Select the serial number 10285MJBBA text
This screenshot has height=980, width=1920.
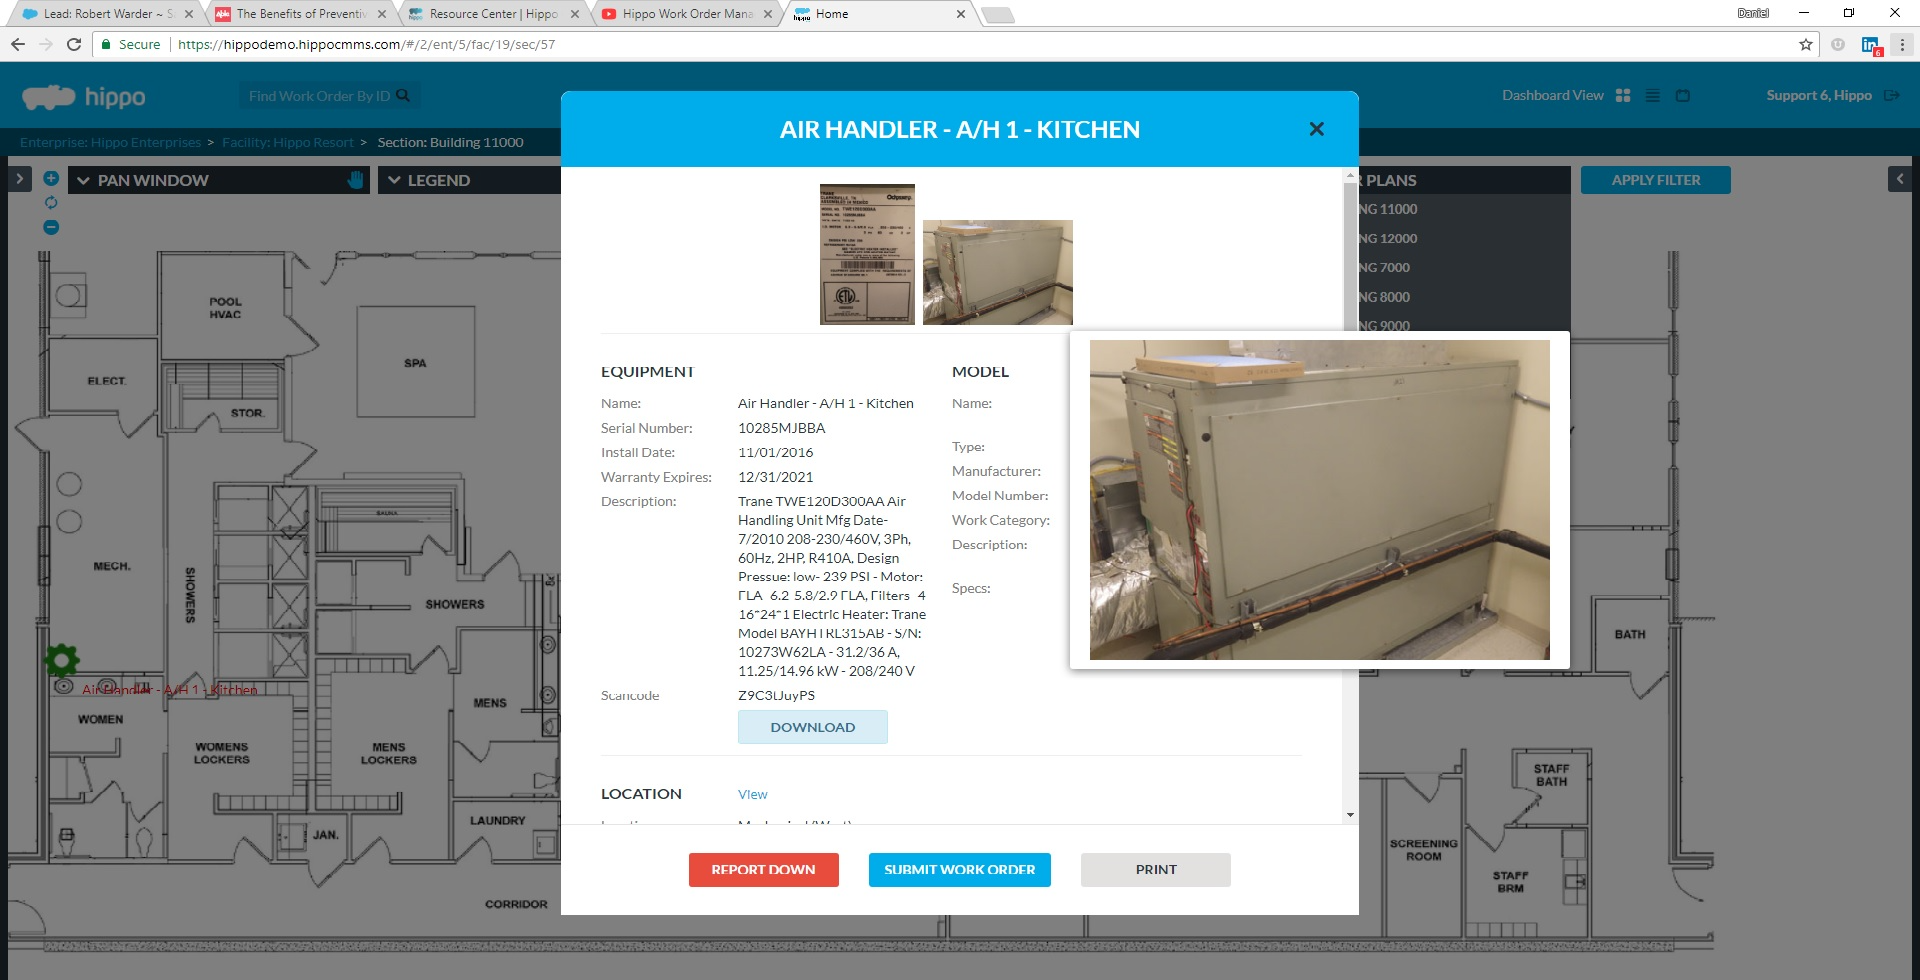(781, 428)
